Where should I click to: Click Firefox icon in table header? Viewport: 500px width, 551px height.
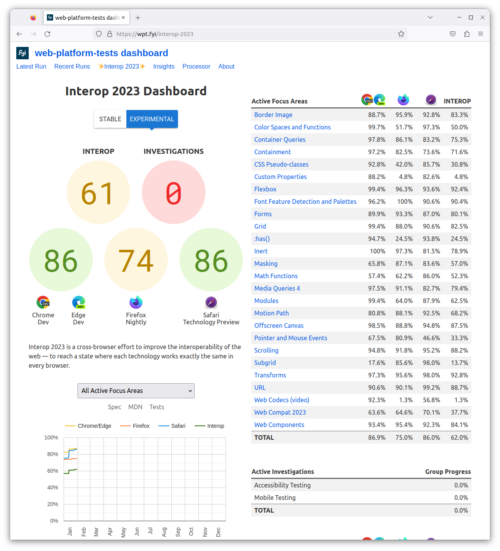click(x=403, y=100)
